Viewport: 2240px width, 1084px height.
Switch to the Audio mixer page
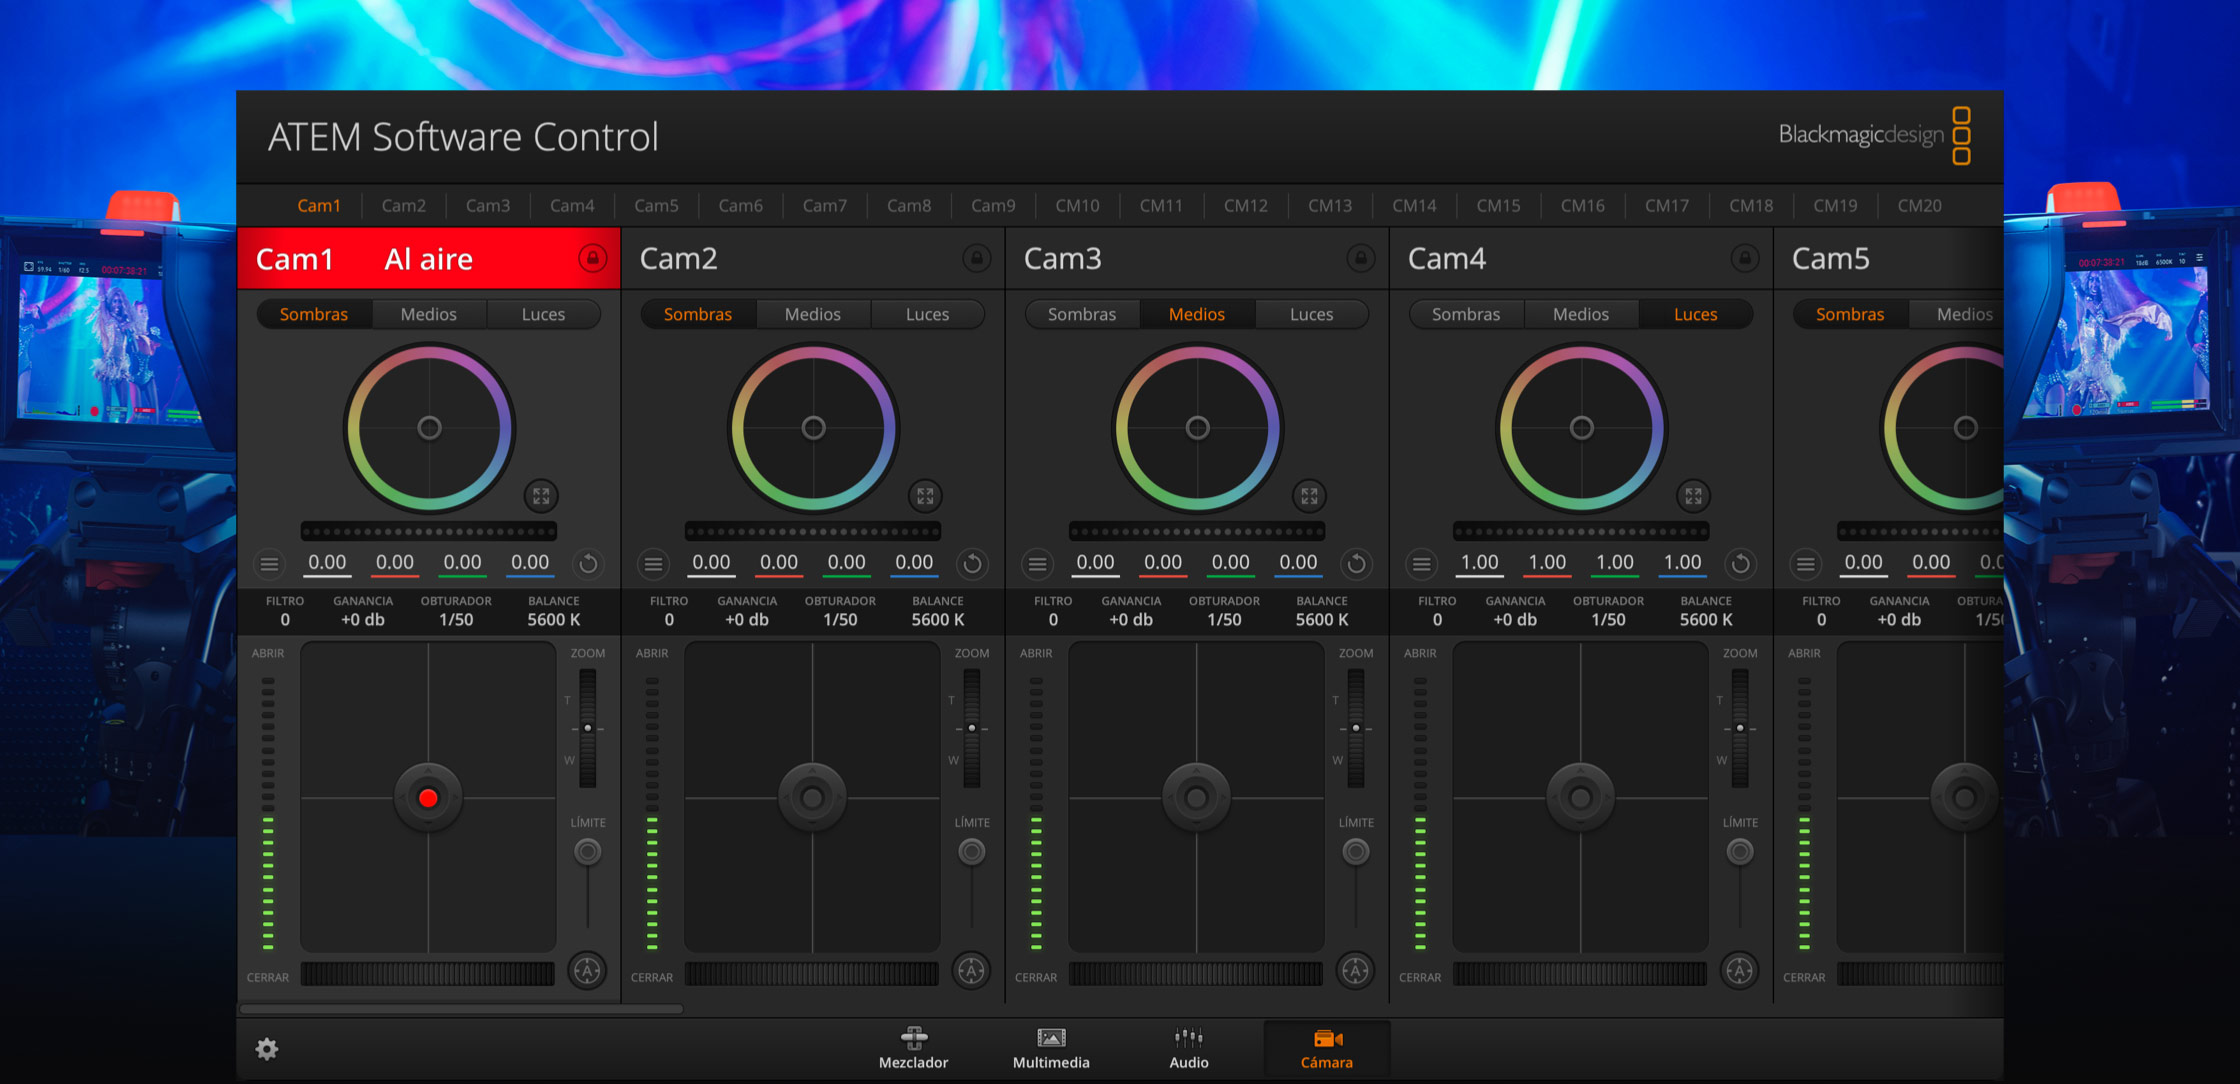[x=1189, y=1048]
